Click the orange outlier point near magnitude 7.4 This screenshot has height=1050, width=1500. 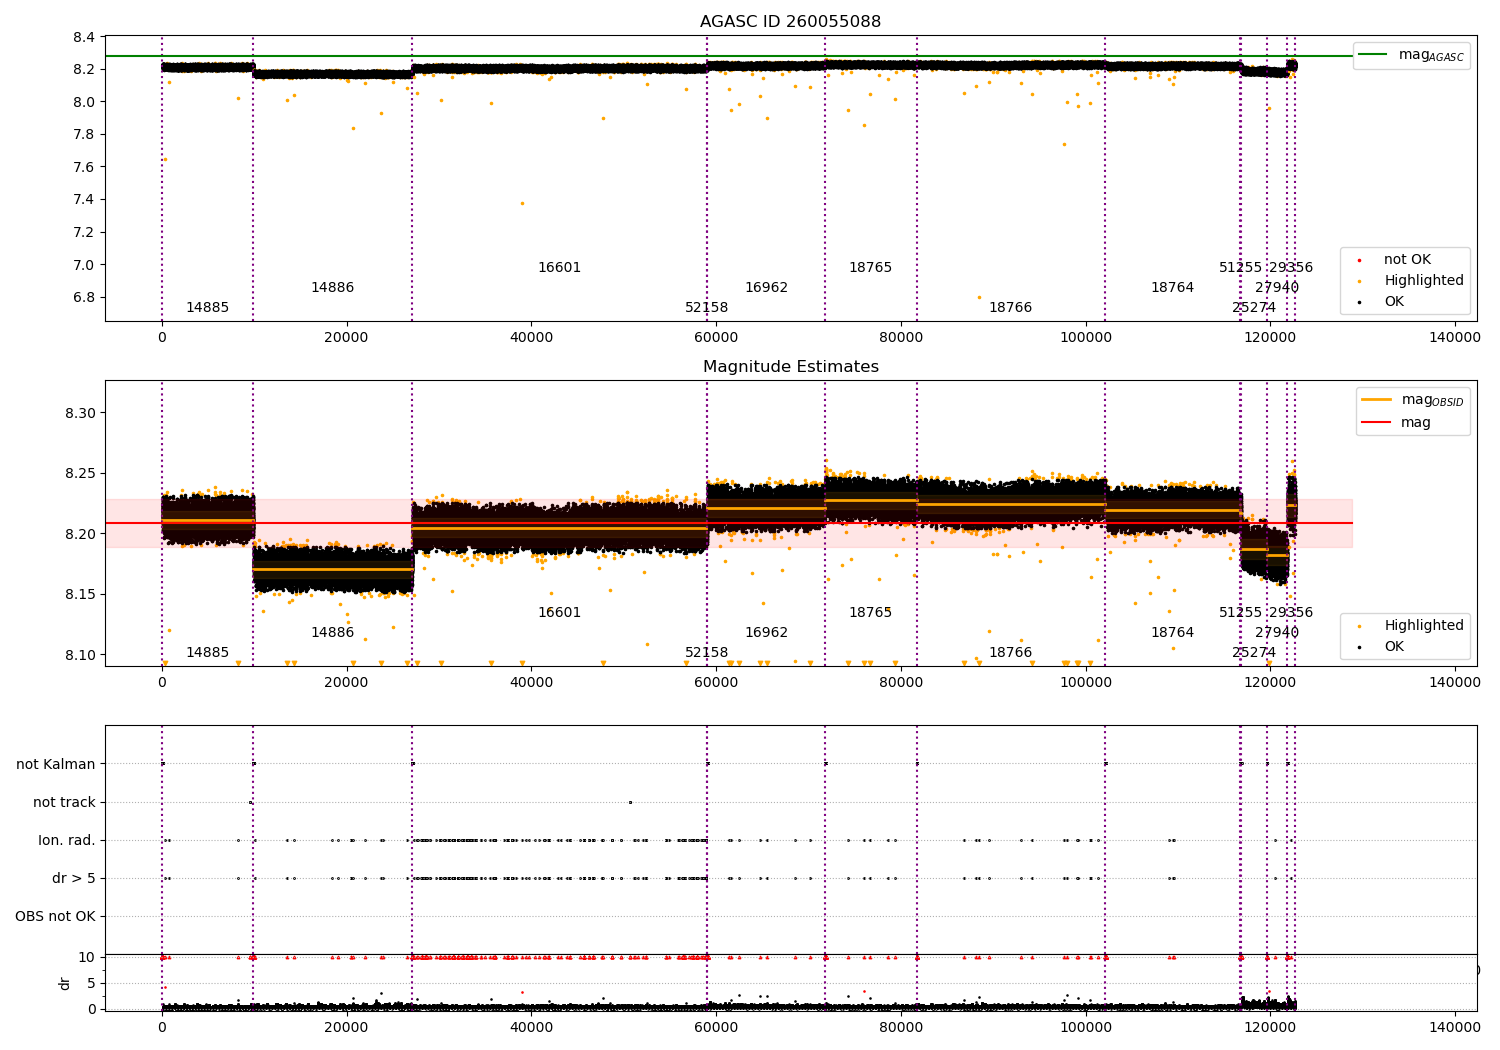(x=522, y=203)
